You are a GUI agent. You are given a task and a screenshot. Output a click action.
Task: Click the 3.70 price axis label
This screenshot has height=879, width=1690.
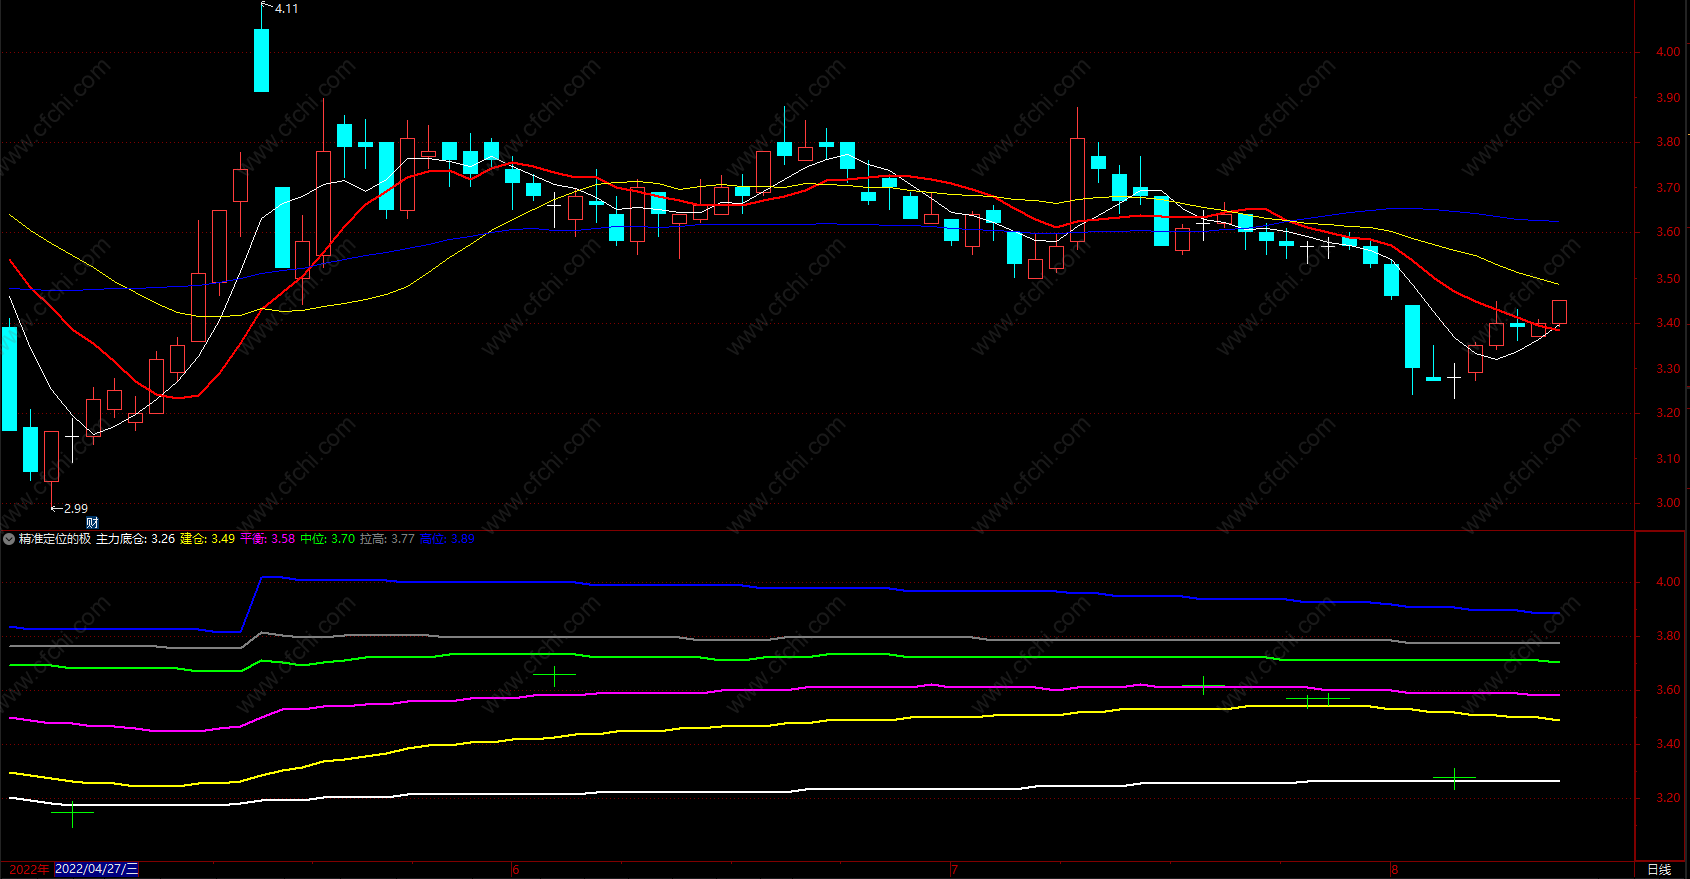coord(1668,188)
